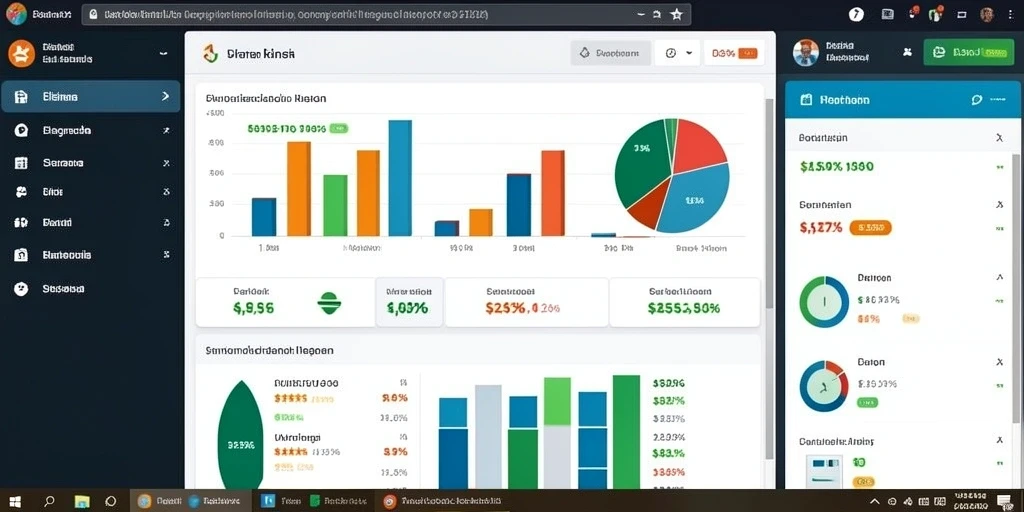Click the blue slice of the pie chart

697,199
